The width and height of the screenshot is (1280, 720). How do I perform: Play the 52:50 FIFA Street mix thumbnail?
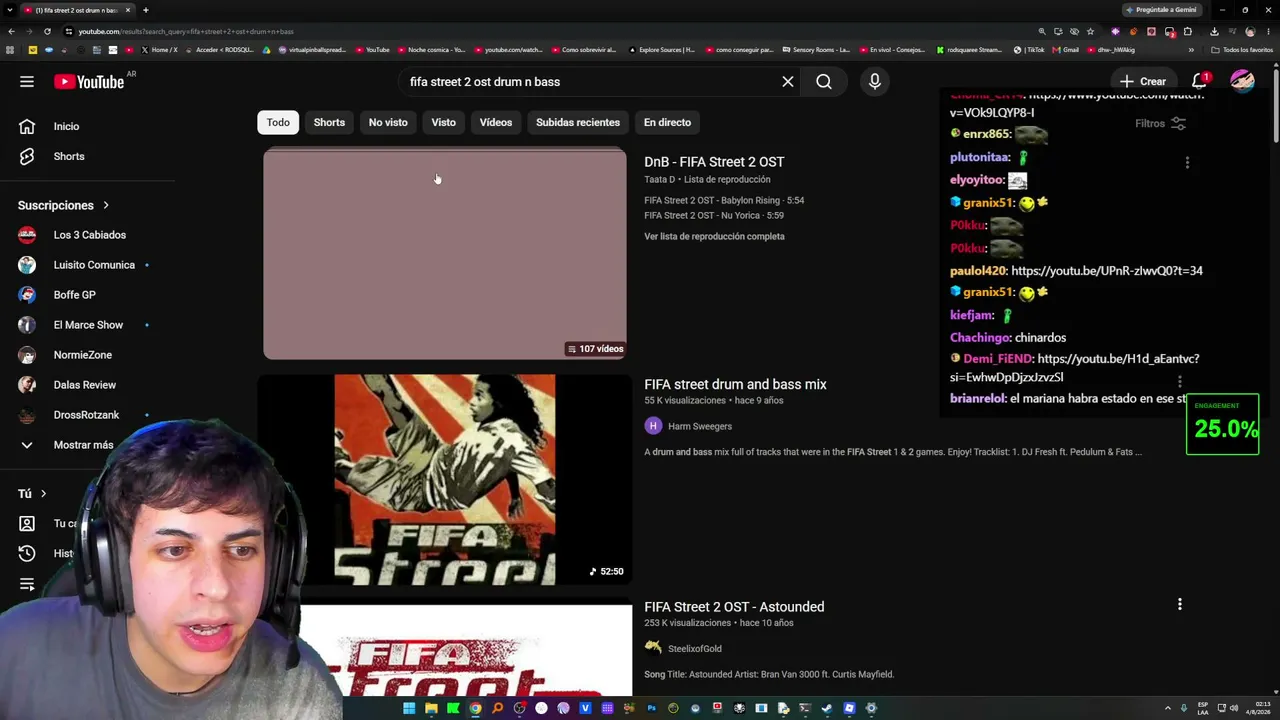point(445,480)
